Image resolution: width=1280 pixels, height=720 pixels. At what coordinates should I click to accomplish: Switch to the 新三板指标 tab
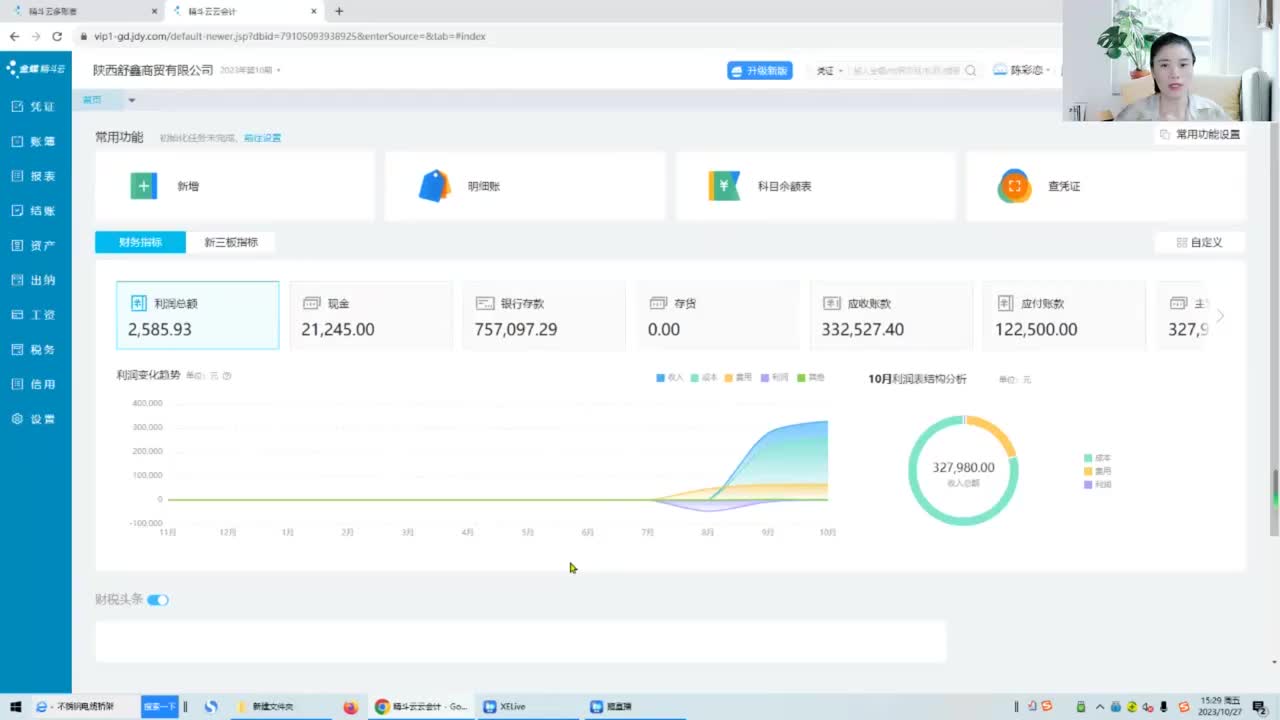click(x=231, y=242)
